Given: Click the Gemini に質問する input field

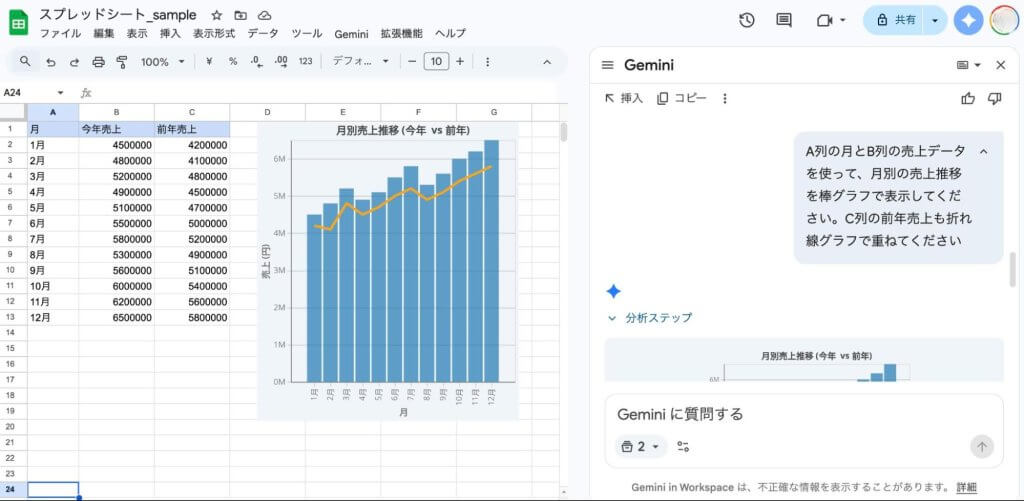Looking at the screenshot, I should [x=804, y=414].
